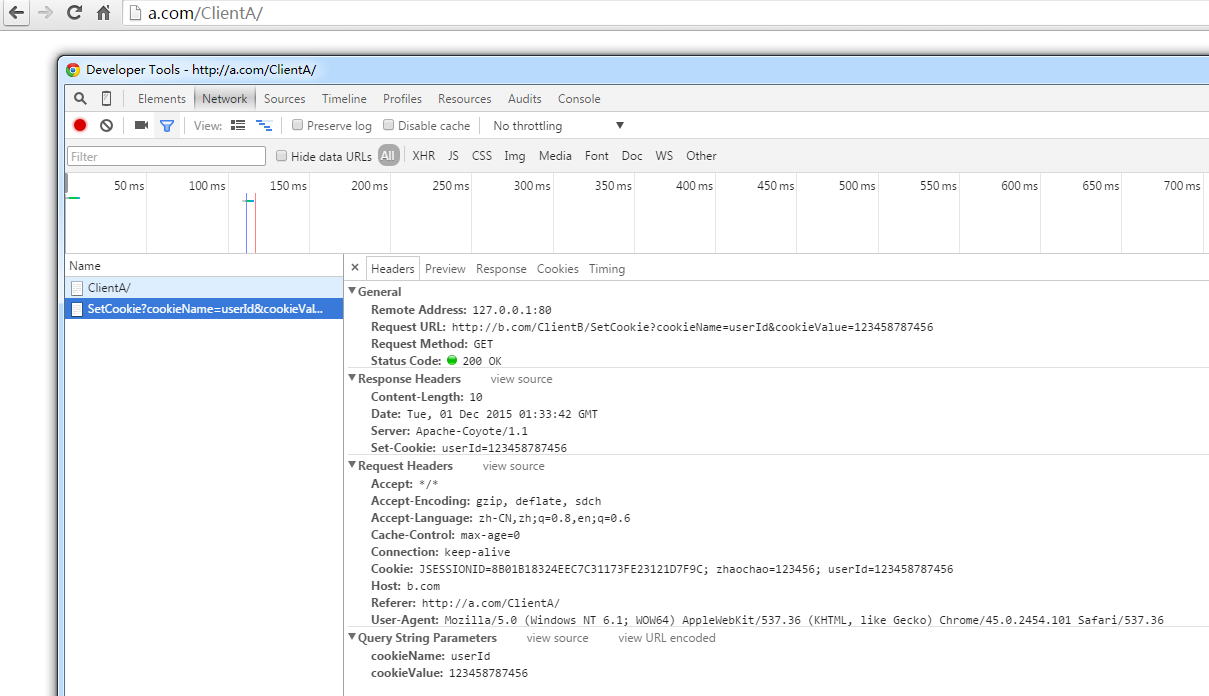Click the view URL encoded link
Viewport: 1209px width, 696px height.
(667, 638)
